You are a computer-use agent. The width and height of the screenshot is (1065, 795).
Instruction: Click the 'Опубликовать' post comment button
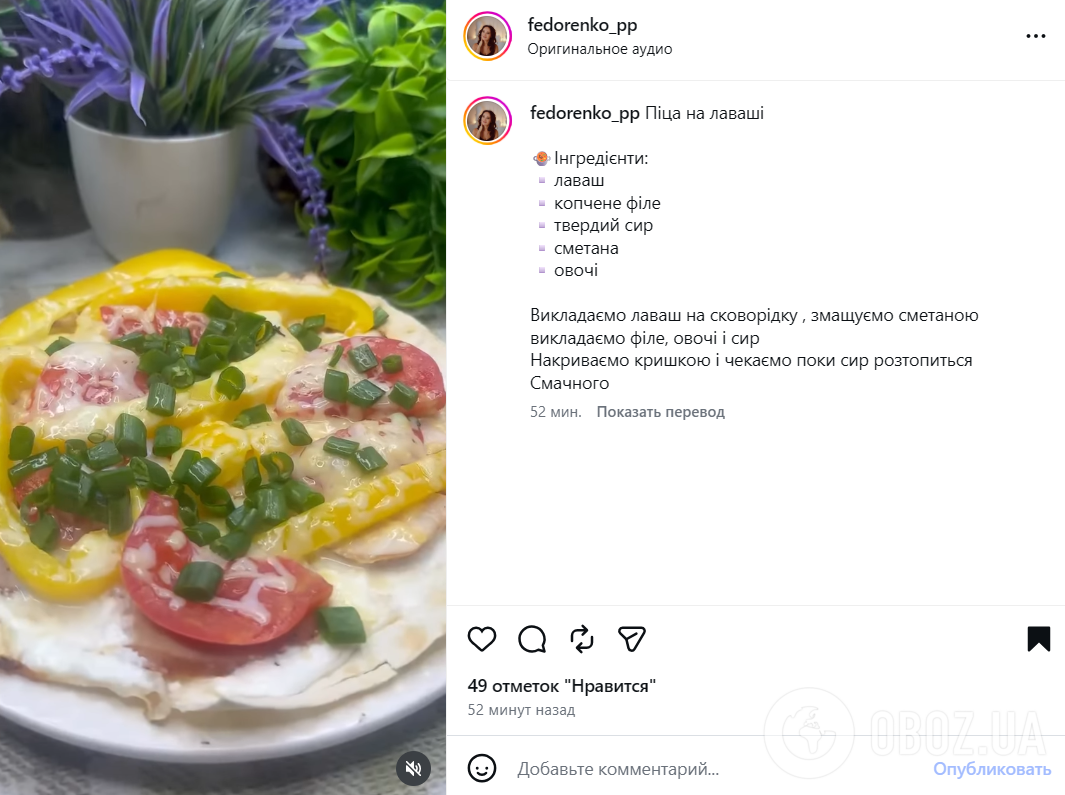click(992, 769)
